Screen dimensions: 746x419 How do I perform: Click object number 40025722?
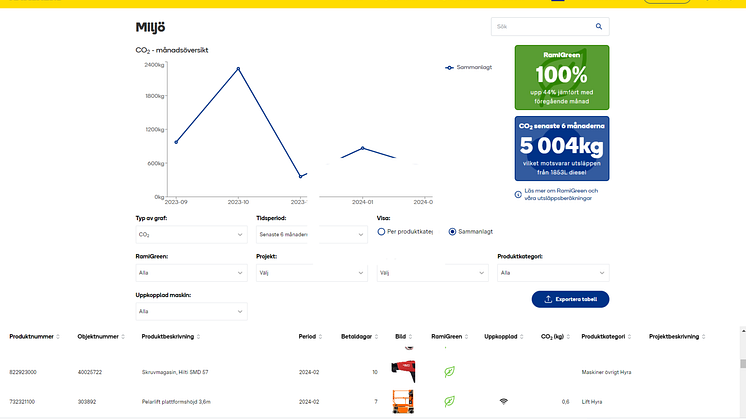click(x=89, y=372)
